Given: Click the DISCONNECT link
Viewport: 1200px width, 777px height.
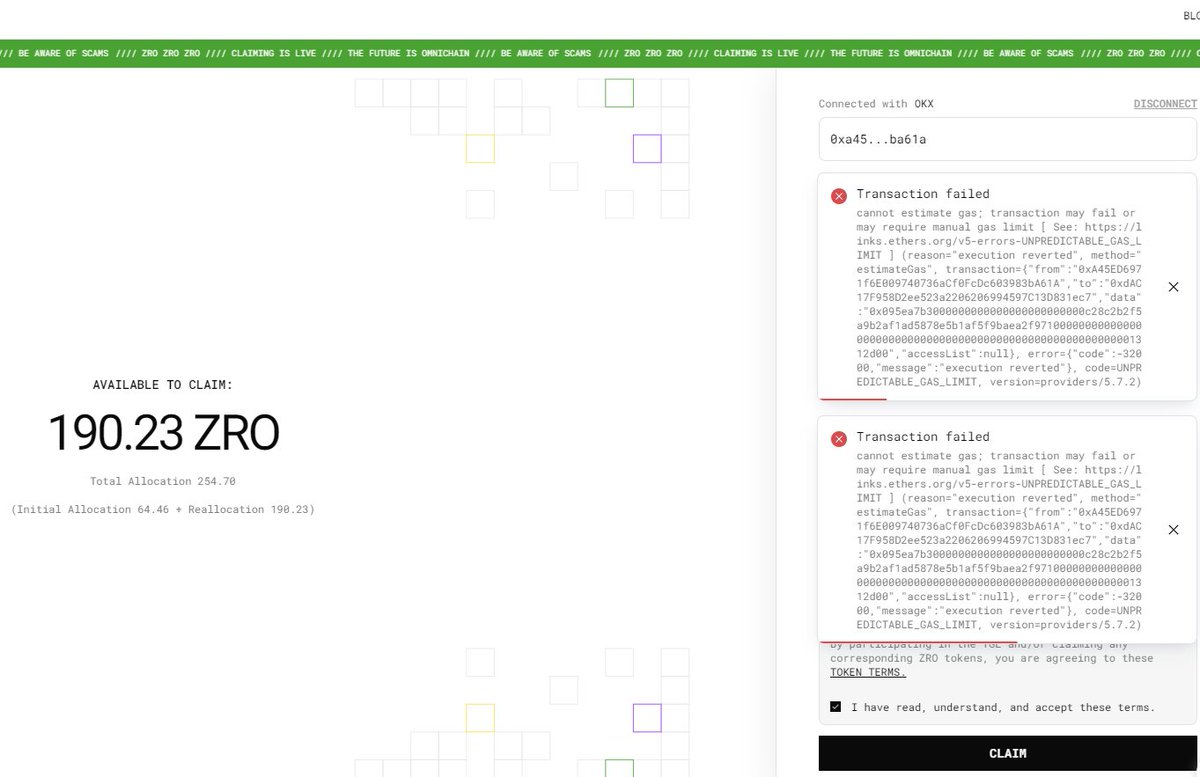Looking at the screenshot, I should [x=1165, y=104].
